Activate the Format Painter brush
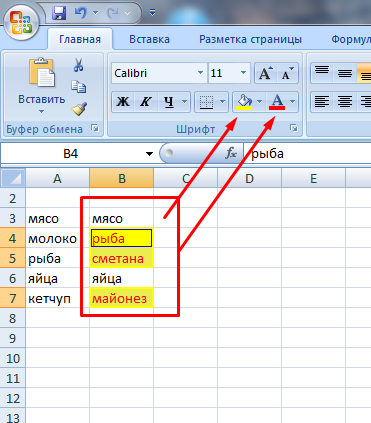Viewport: 371px width, 423px height. pos(79,109)
